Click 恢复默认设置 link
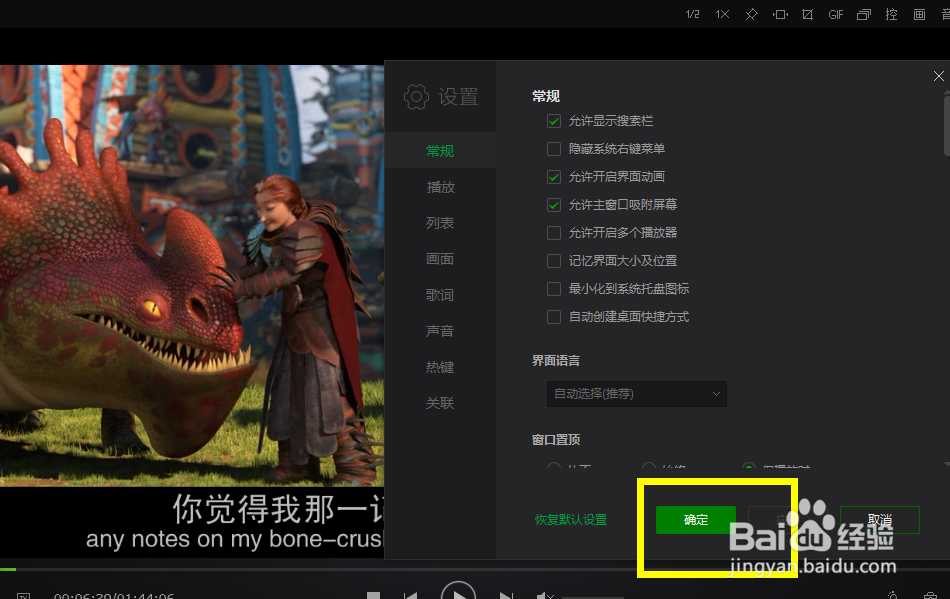Viewport: 950px width, 599px height. tap(571, 520)
